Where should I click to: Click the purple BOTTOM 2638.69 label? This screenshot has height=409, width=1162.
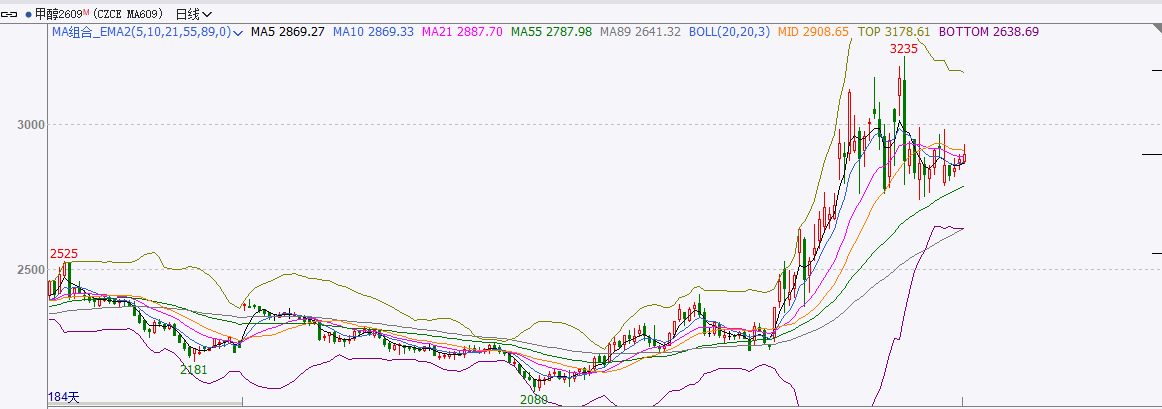pos(988,32)
